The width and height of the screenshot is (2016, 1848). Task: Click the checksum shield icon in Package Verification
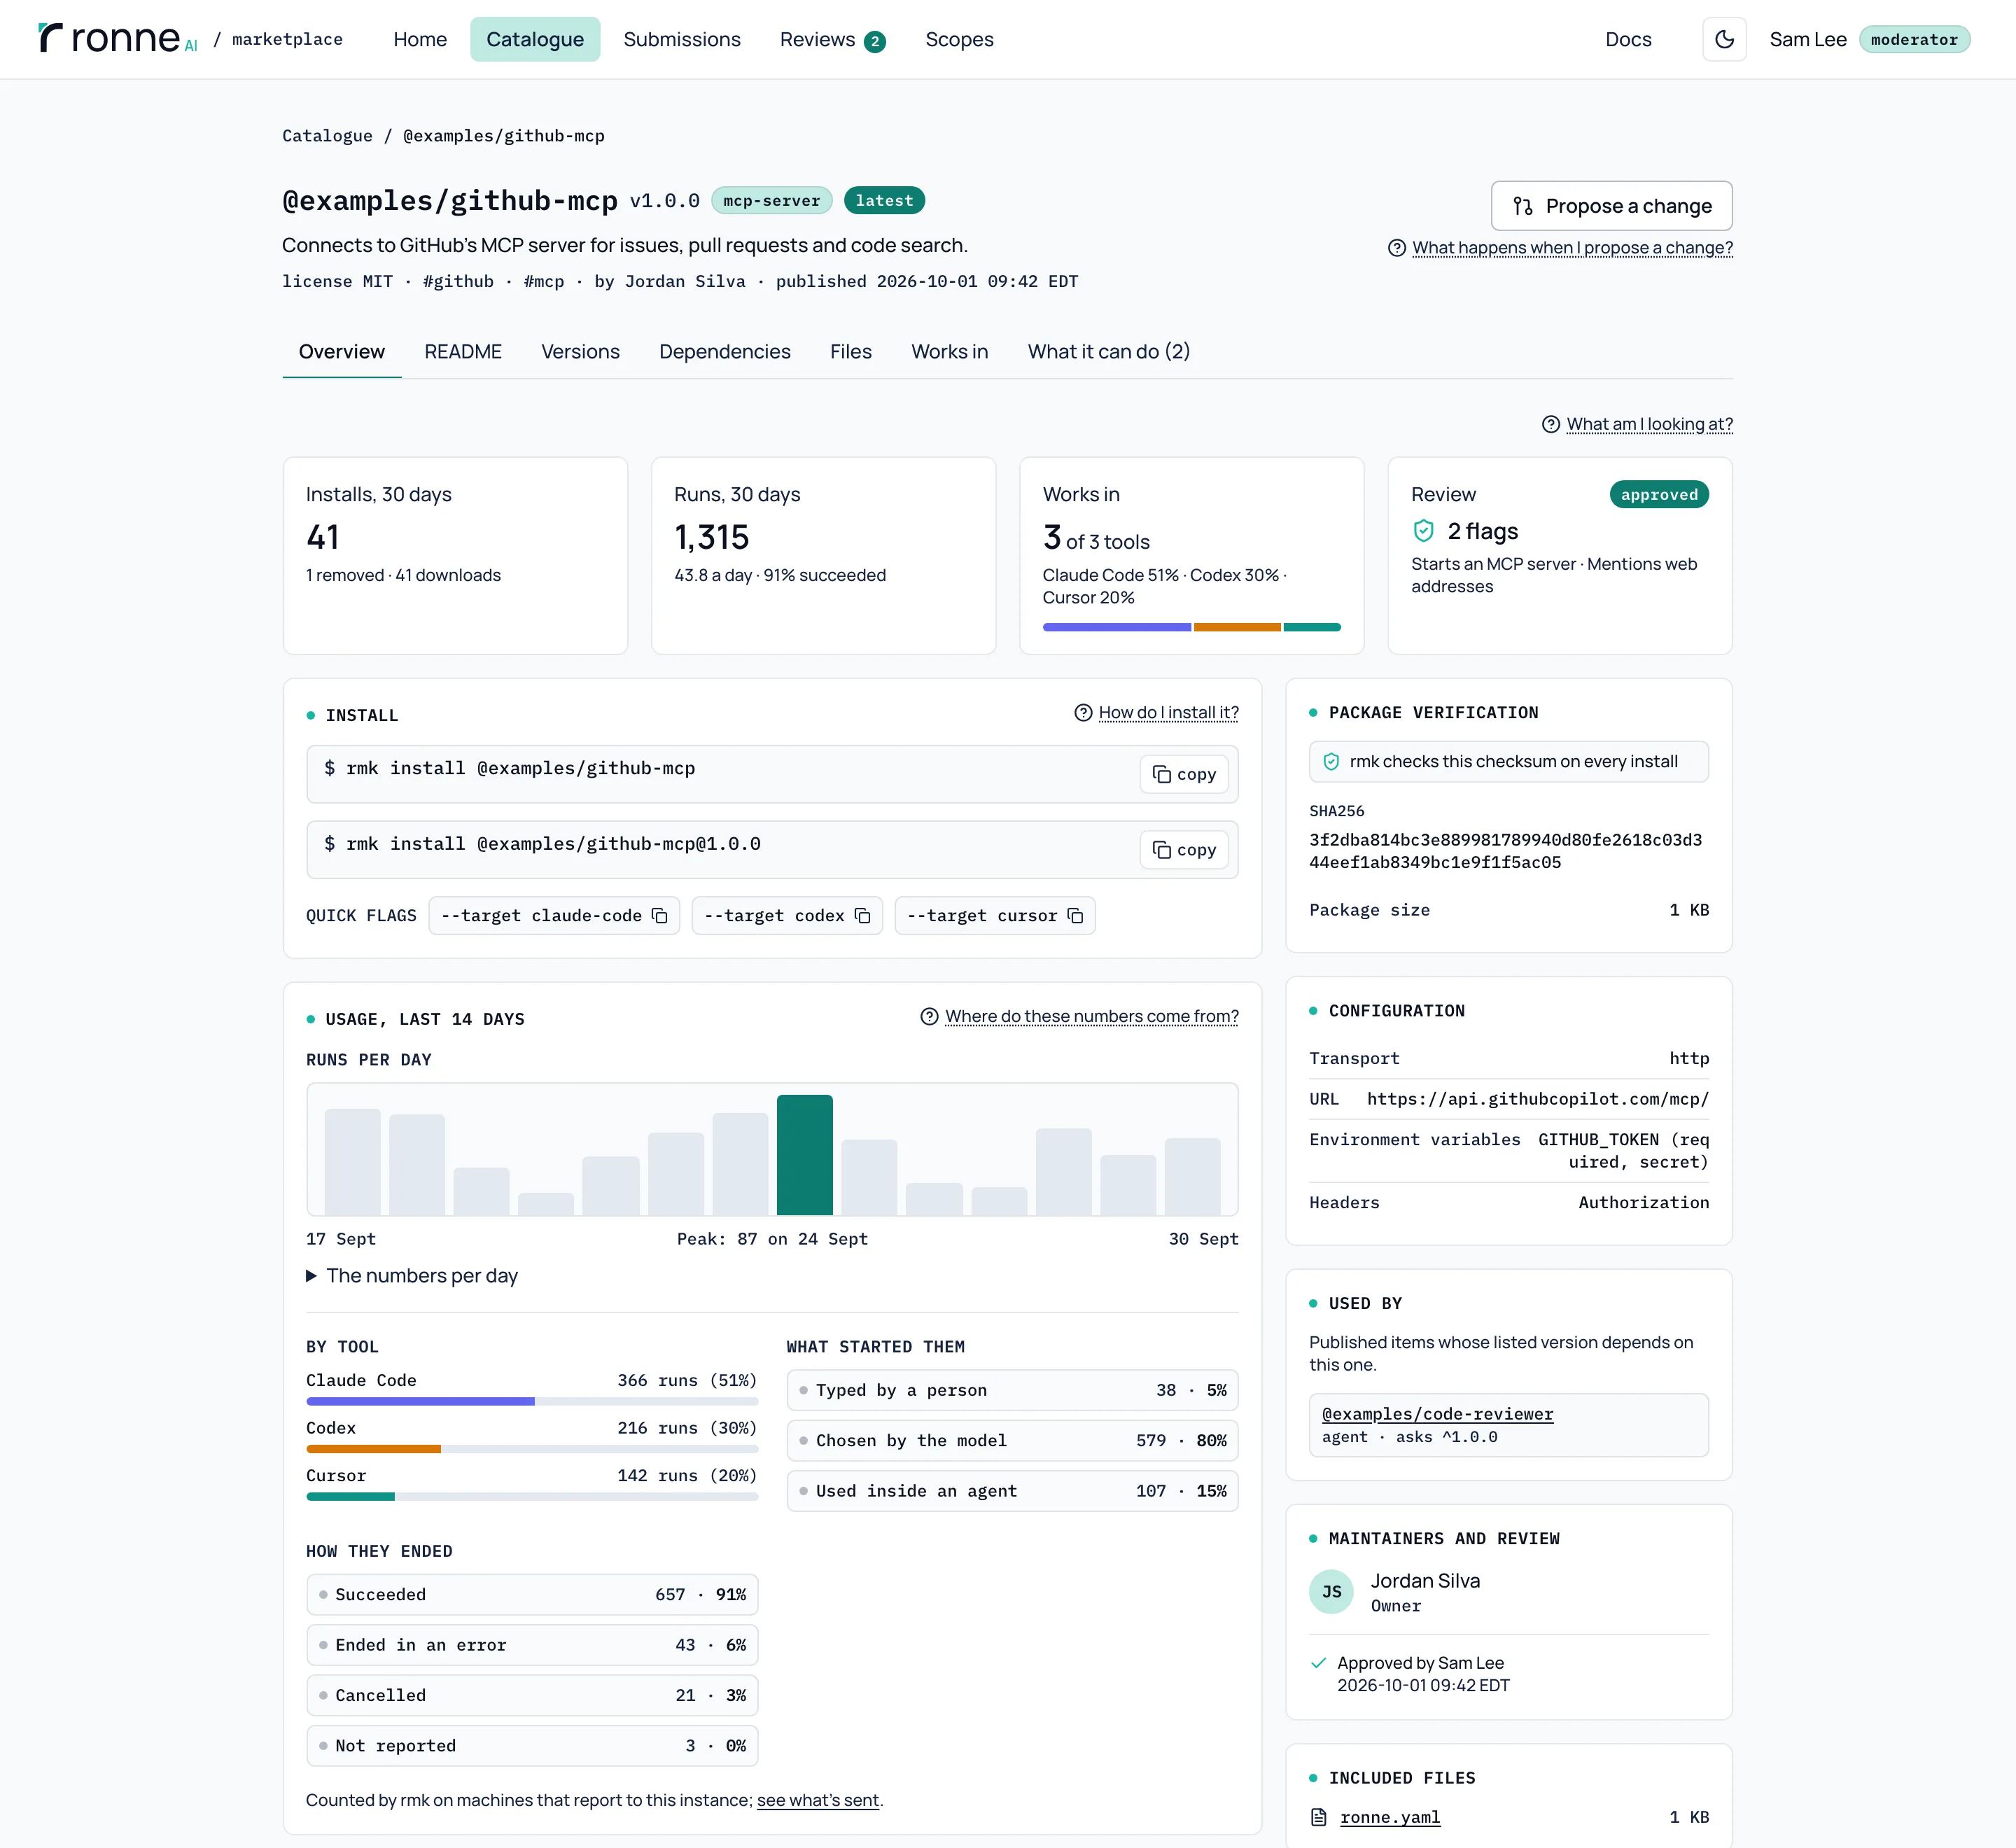point(1331,762)
